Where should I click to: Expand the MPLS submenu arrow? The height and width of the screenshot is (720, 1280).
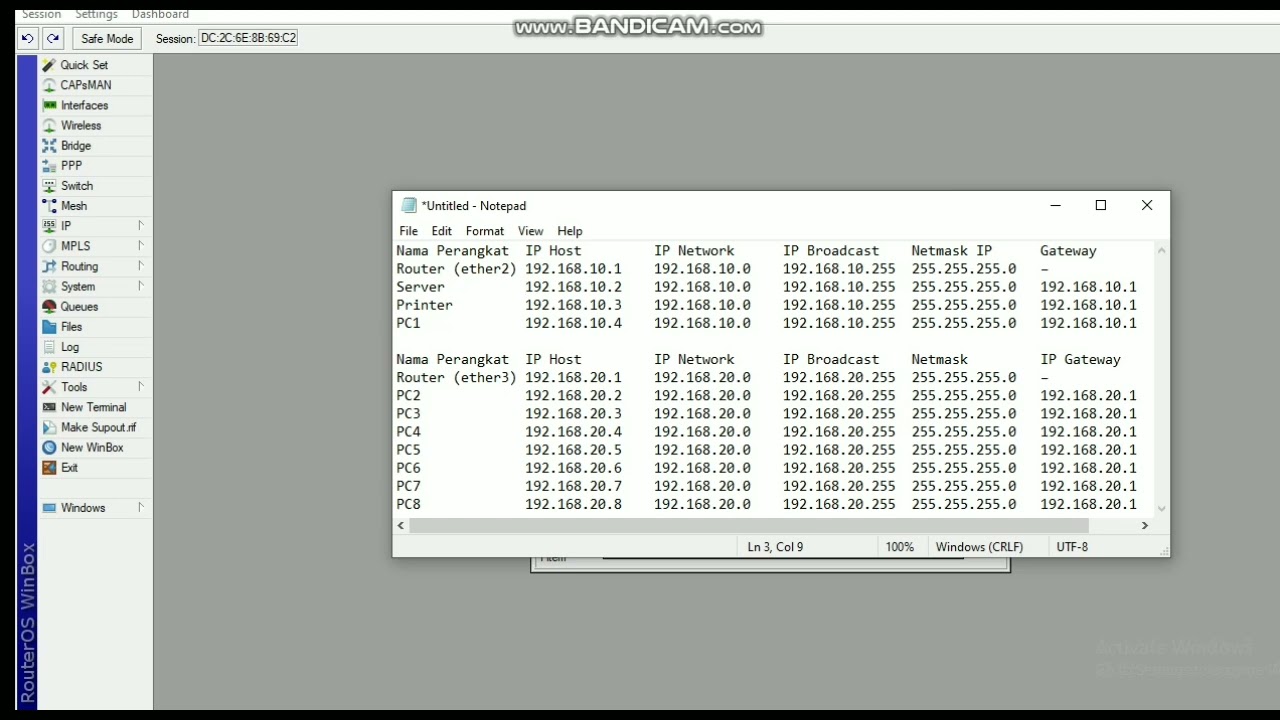141,245
